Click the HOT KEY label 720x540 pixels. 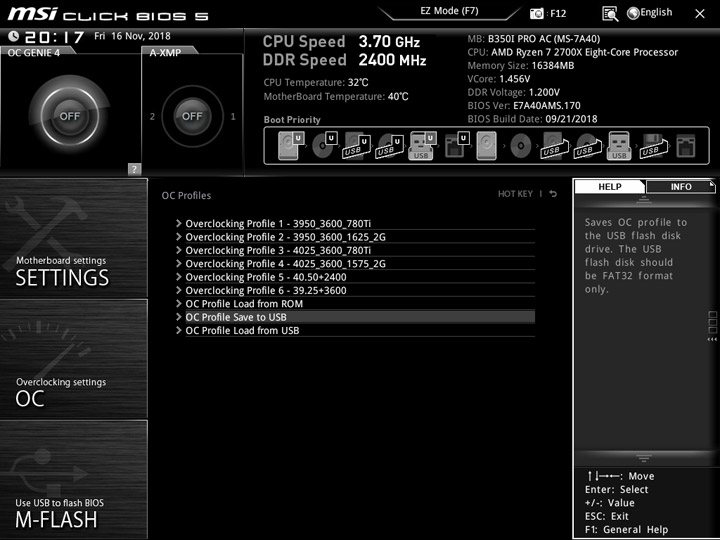pos(515,194)
